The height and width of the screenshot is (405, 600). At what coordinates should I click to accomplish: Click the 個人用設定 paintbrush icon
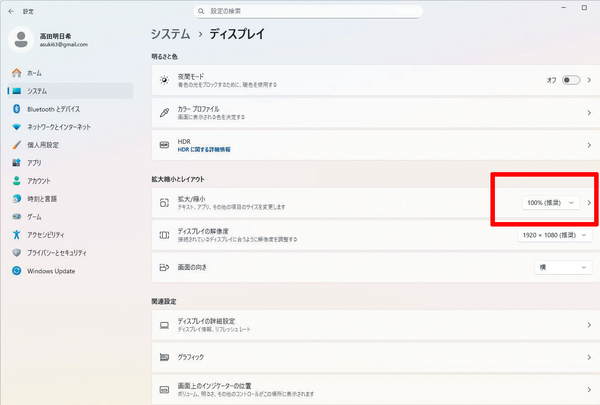16,145
